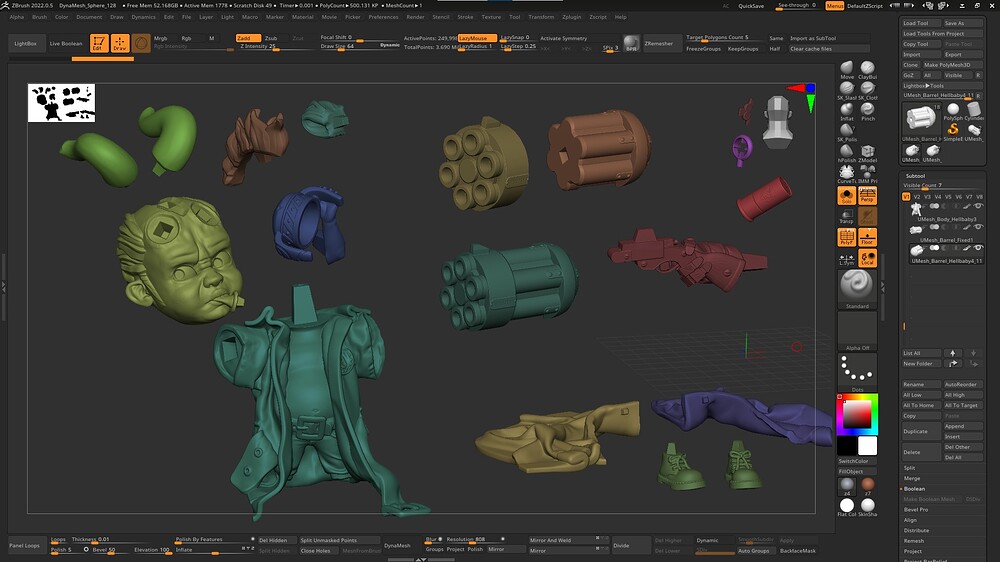Select the Move brush
This screenshot has width=1000, height=562.
847,68
